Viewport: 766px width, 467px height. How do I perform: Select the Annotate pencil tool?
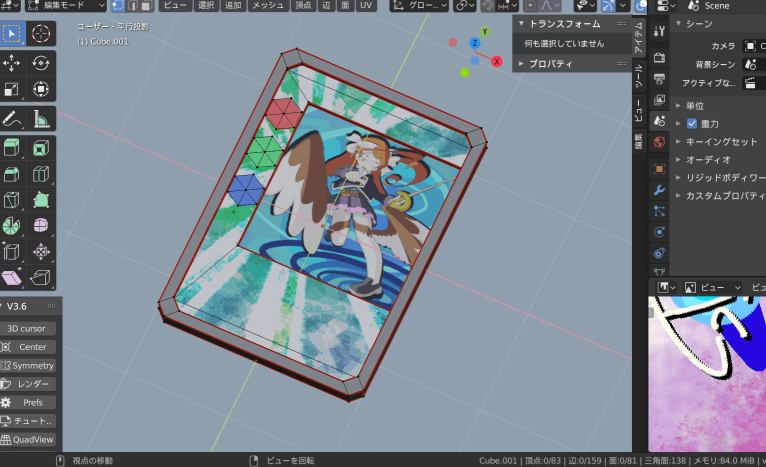coord(12,119)
